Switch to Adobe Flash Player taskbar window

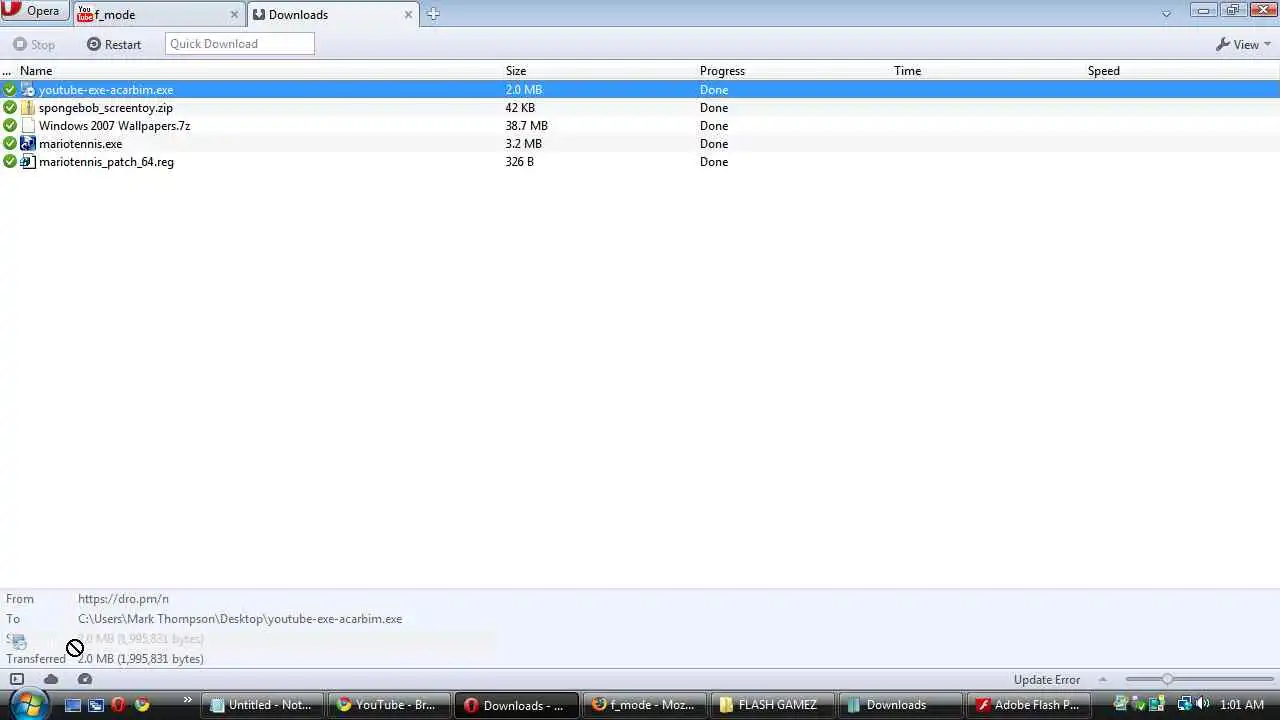tap(1027, 705)
